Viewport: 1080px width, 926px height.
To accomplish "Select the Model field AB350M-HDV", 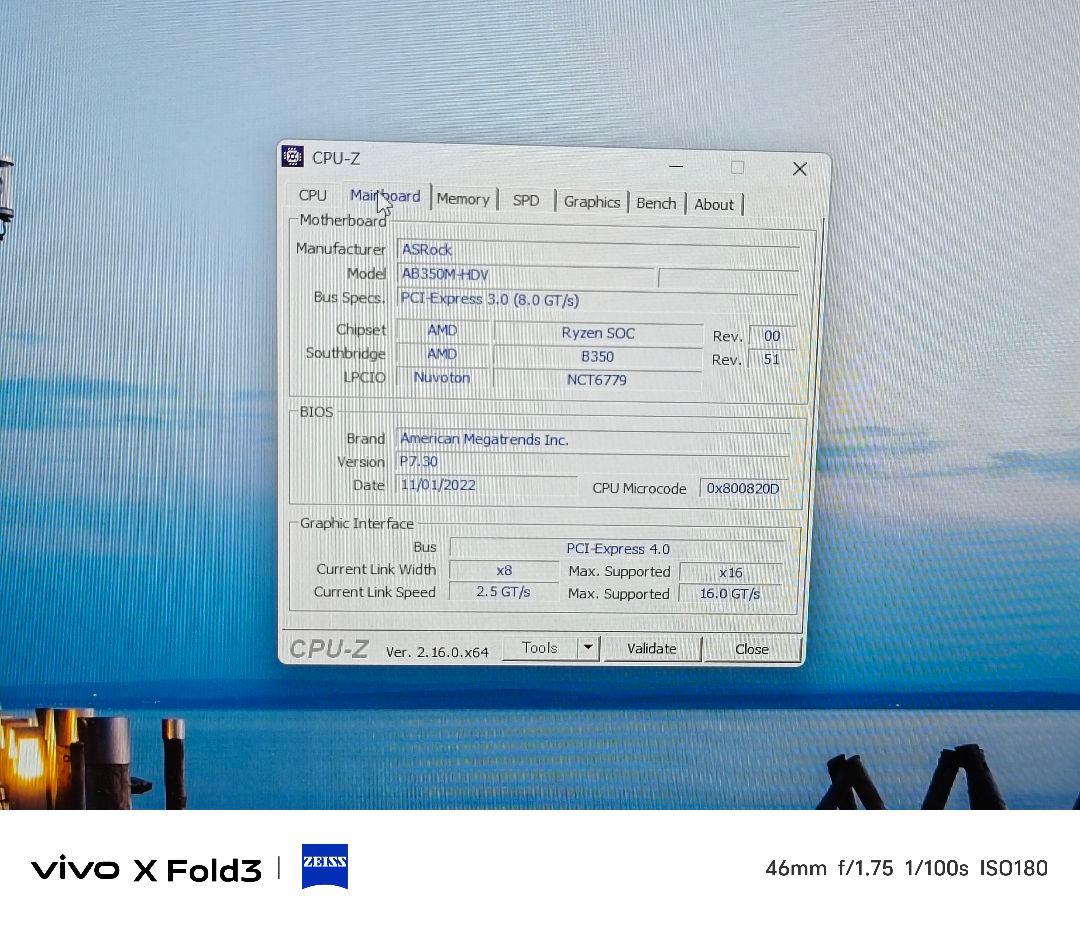I will click(525, 274).
